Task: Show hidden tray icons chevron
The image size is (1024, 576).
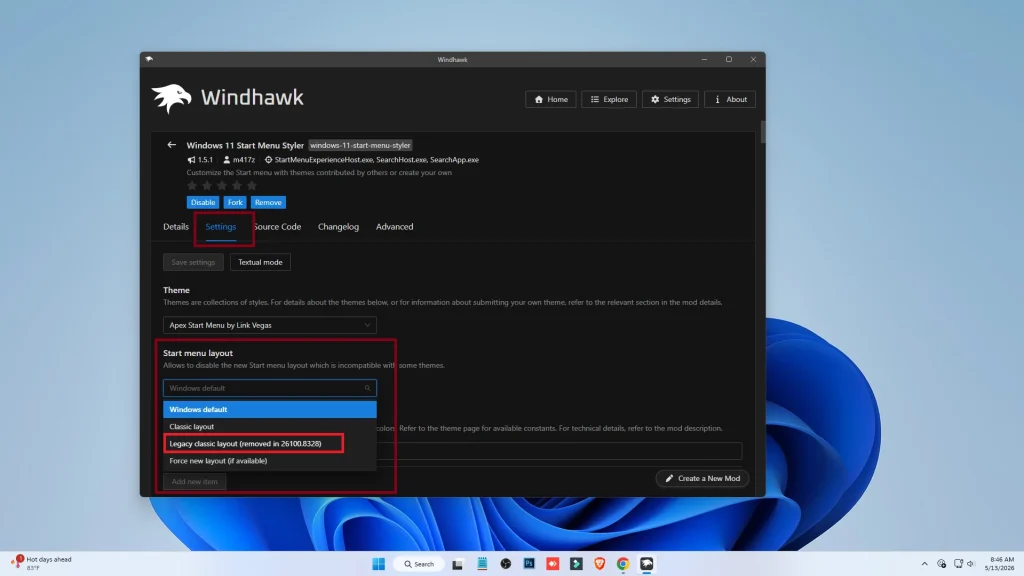Action: coord(924,564)
